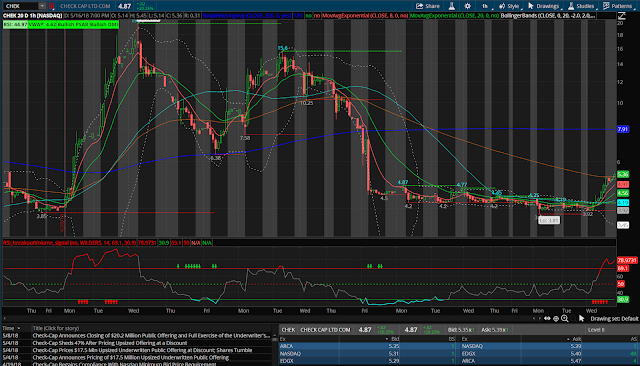Select the EDGX 5.40 ask row
This screenshot has width=640, height=366.
point(549,353)
